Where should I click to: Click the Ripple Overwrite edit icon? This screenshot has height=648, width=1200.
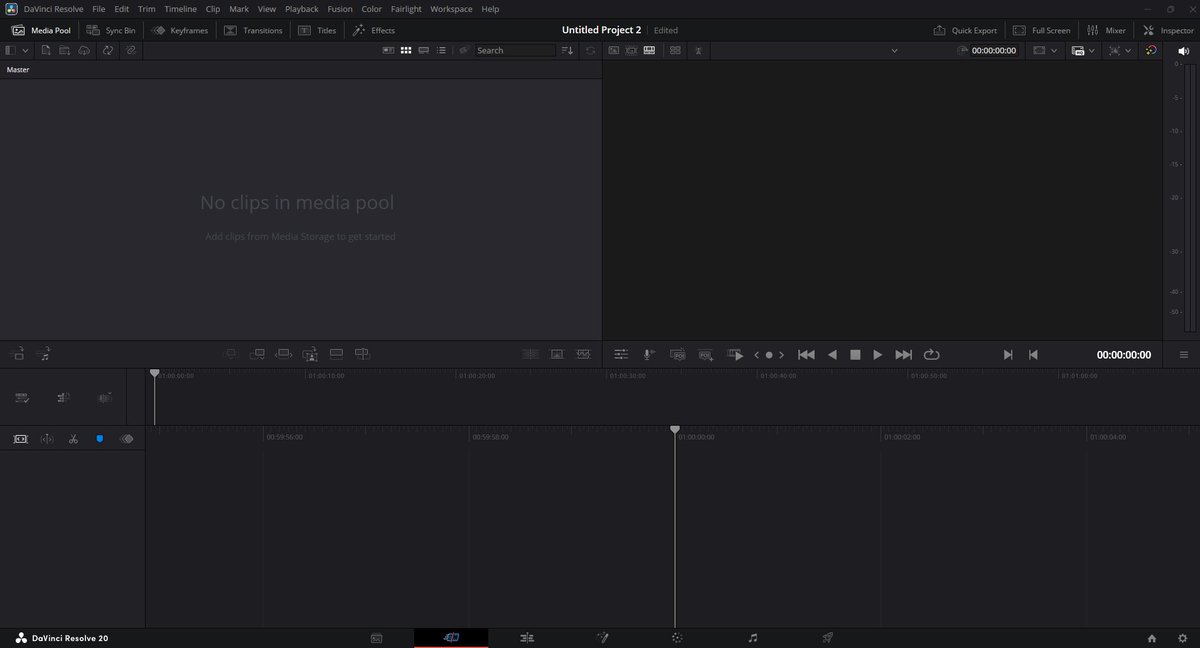tap(284, 354)
